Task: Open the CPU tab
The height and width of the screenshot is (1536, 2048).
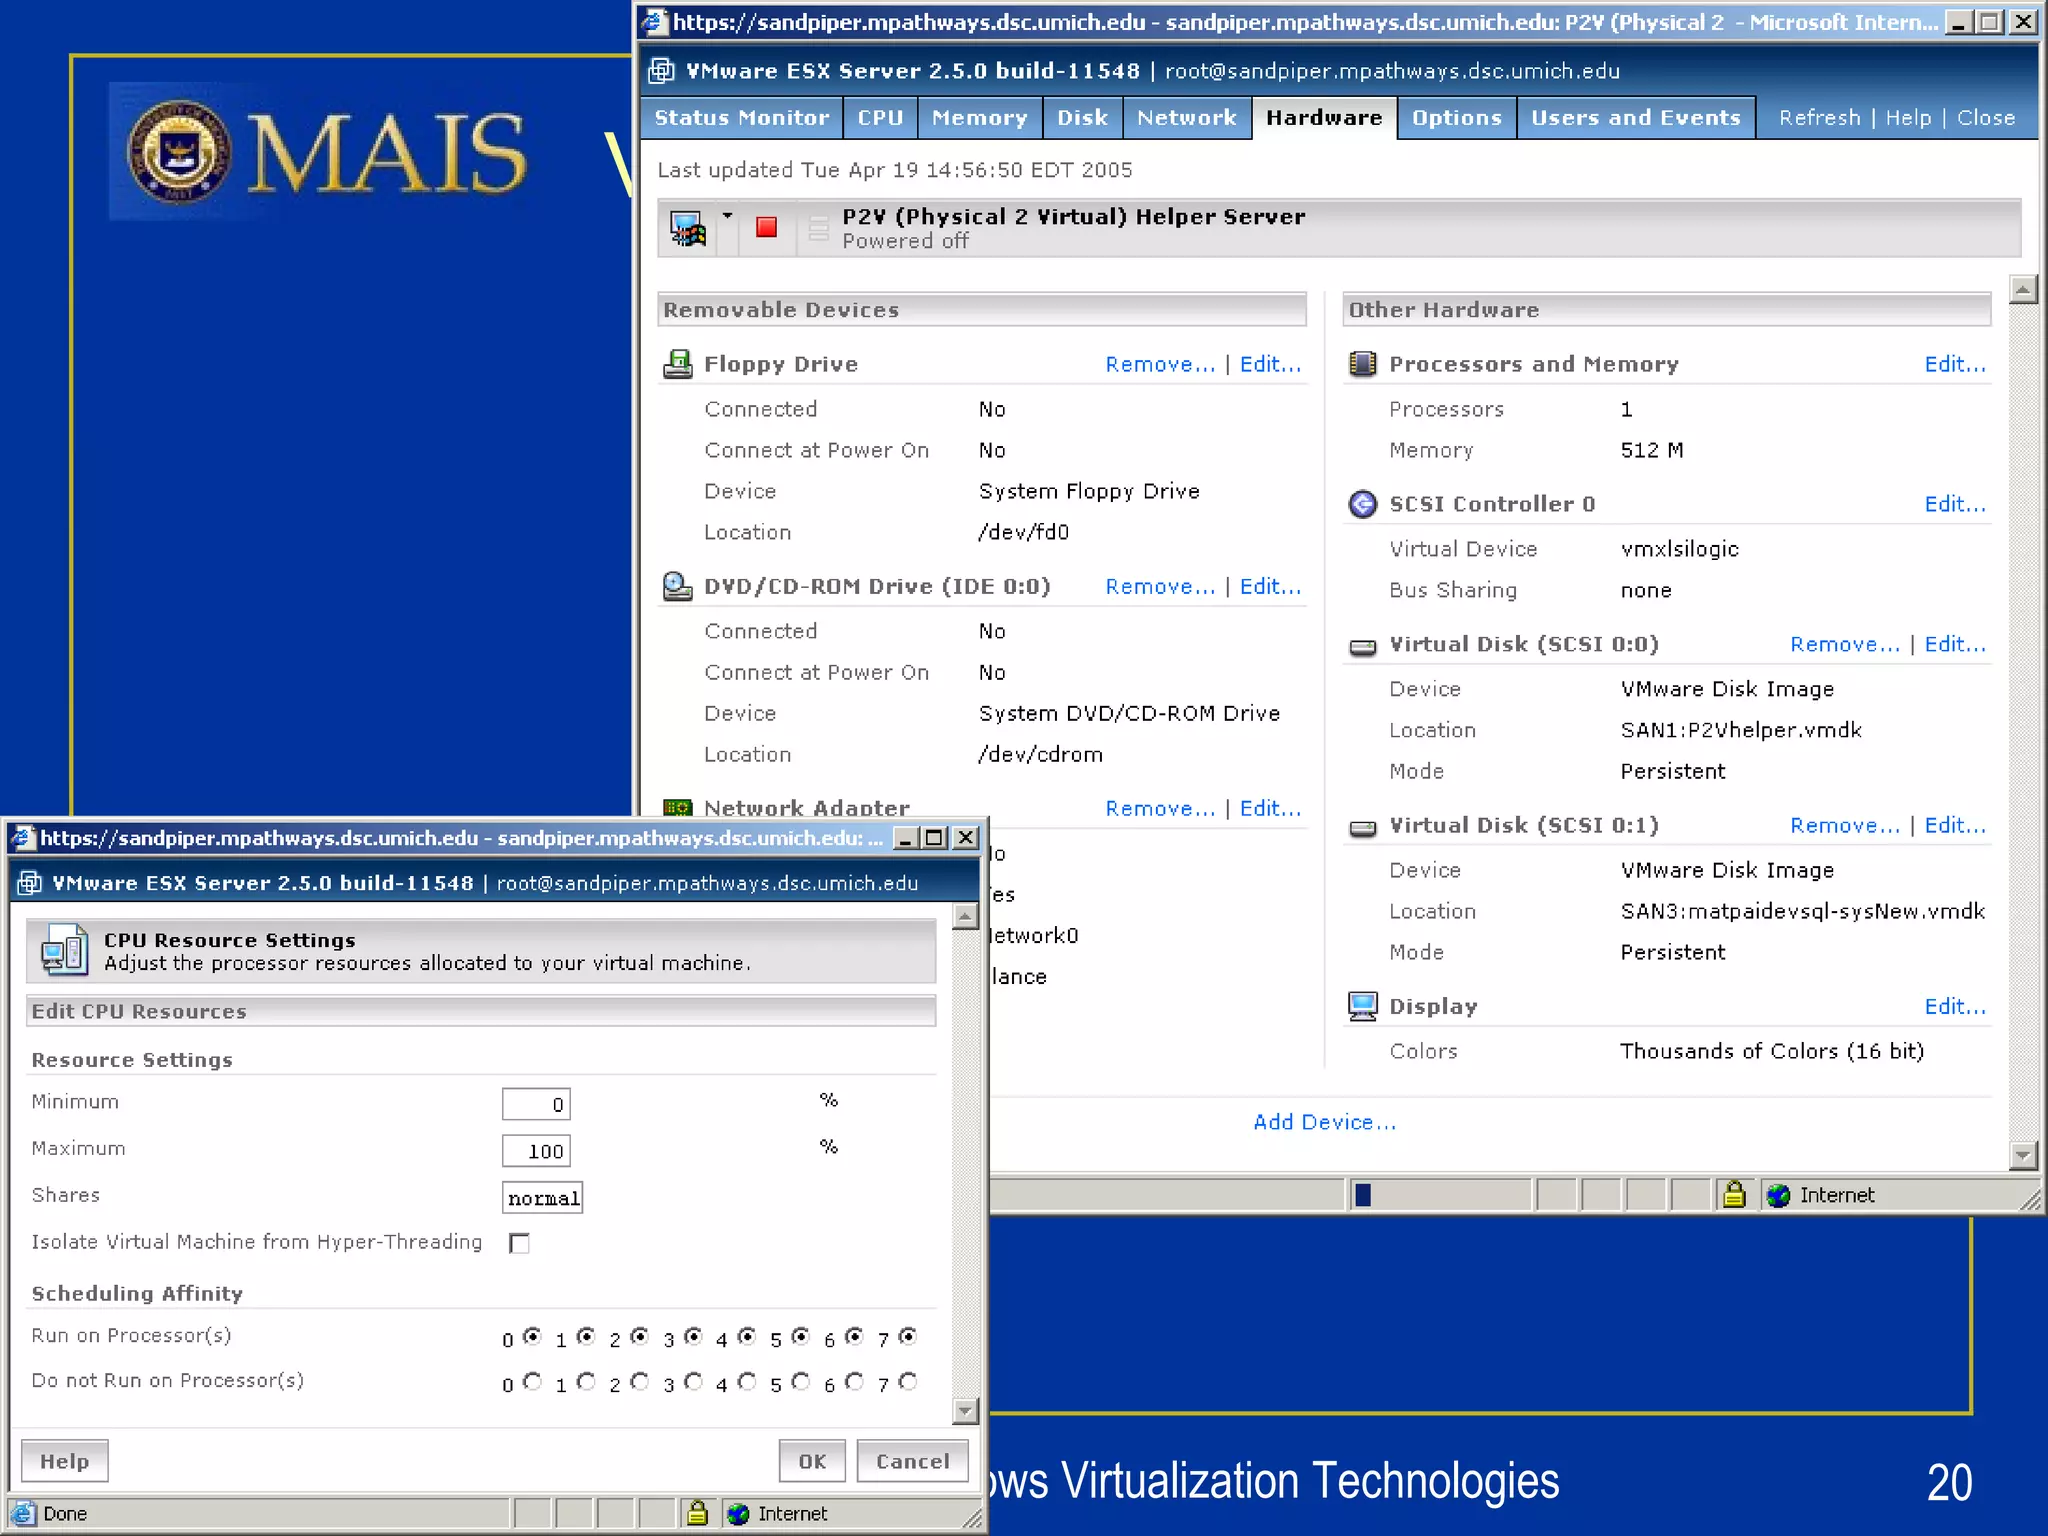Action: (x=880, y=118)
